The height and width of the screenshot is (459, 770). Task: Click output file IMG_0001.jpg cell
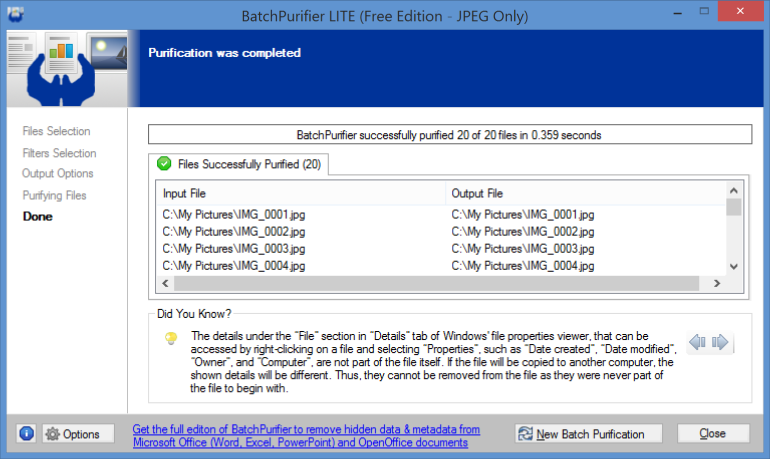click(522, 215)
